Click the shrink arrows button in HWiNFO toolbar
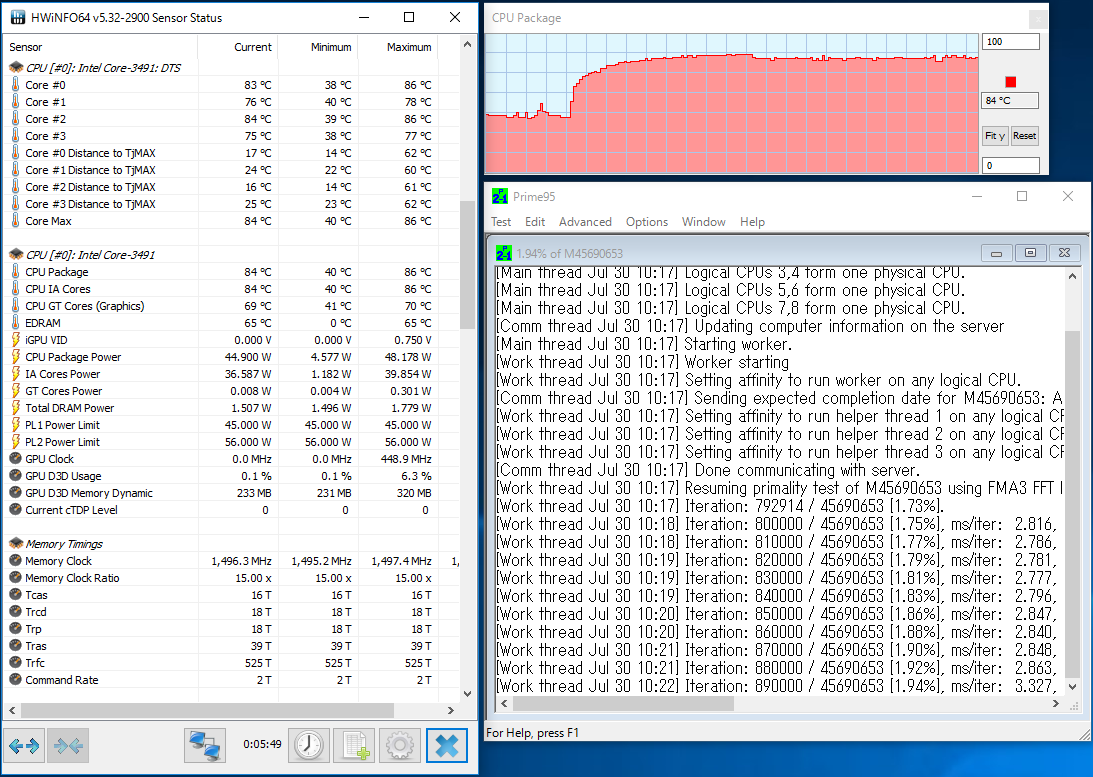The image size is (1093, 777). click(x=68, y=746)
